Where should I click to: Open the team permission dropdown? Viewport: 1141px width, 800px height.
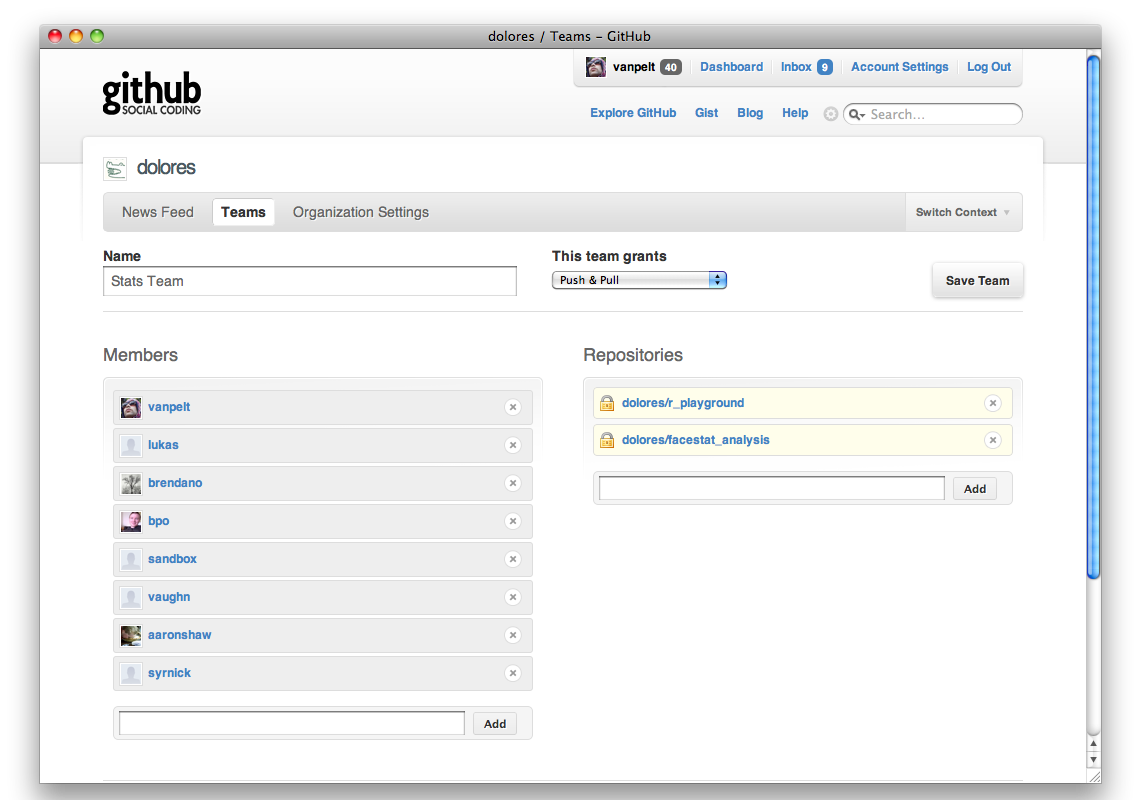pyautogui.click(x=639, y=280)
